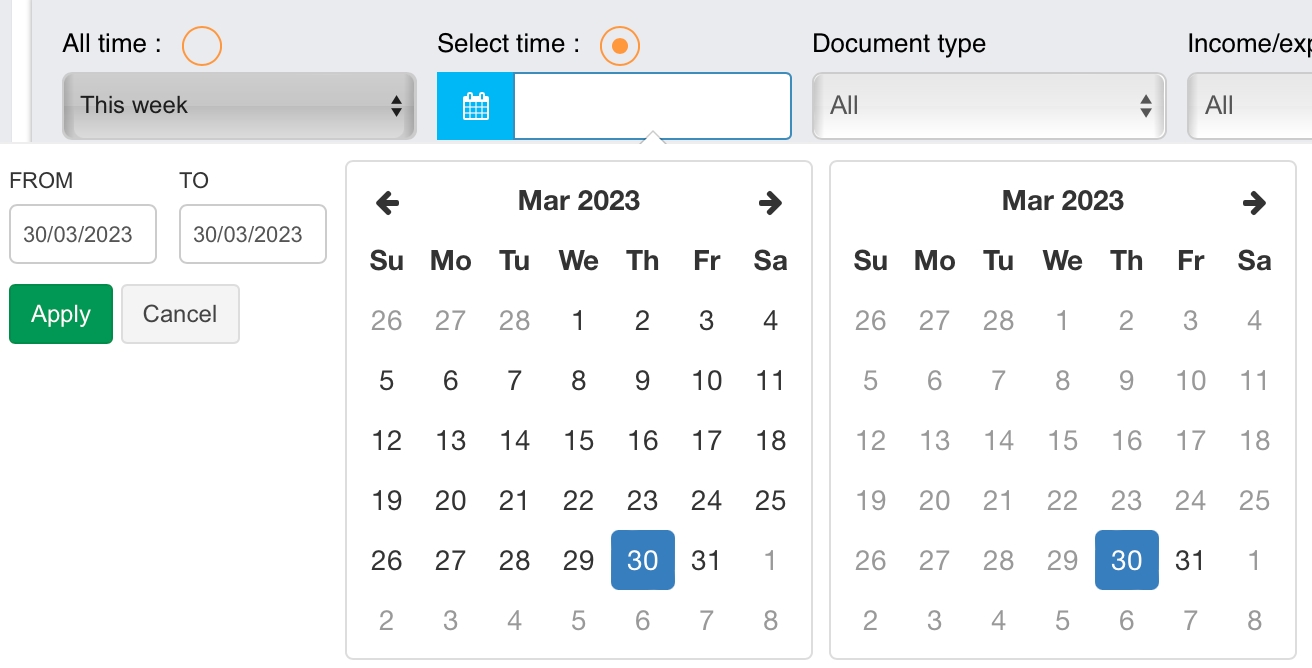
Task: Select the Select time radio button
Action: 619,46
